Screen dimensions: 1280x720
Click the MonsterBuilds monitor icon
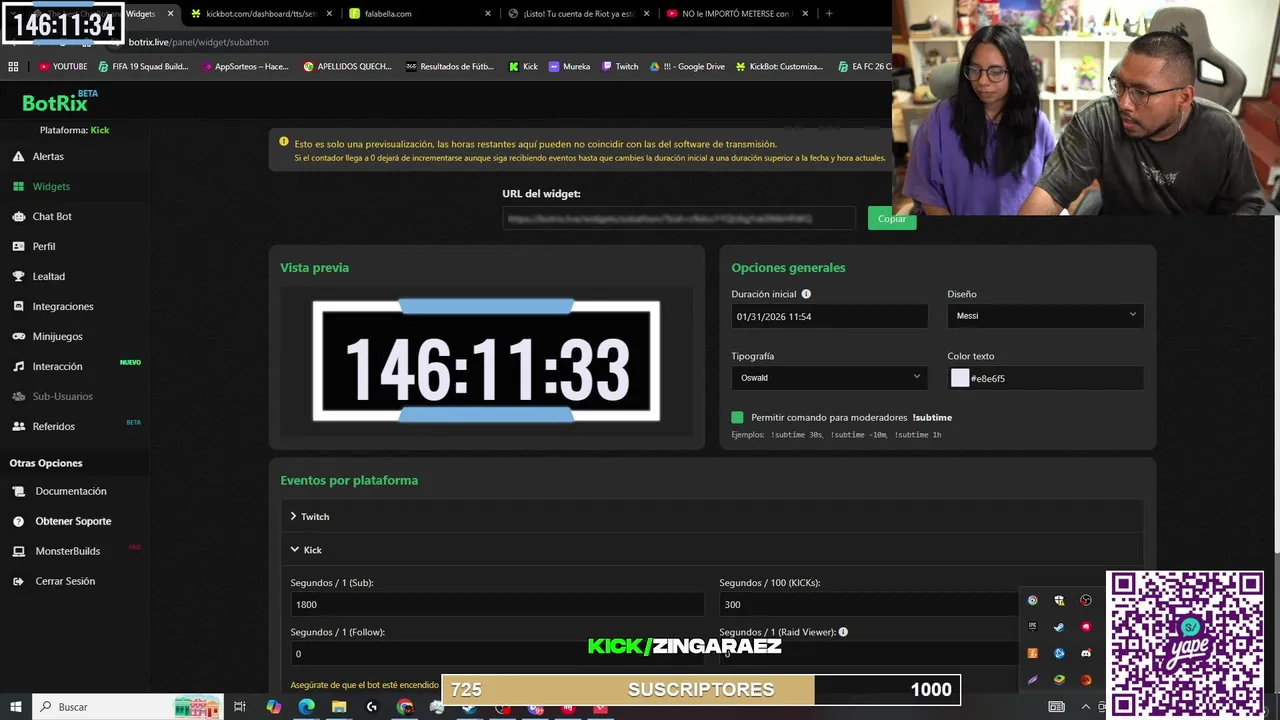click(18, 551)
